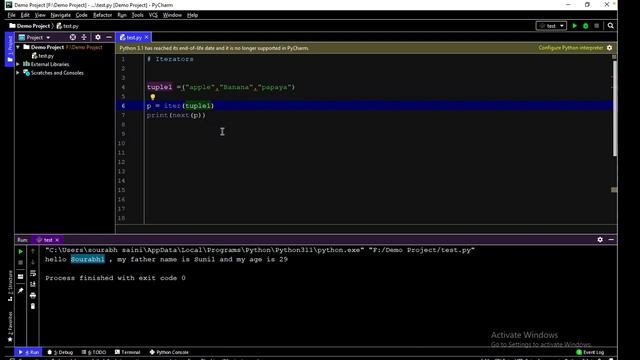Screen dimensions: 640x360
Task: Open the Code menu
Action: pyautogui.click(x=81, y=15)
